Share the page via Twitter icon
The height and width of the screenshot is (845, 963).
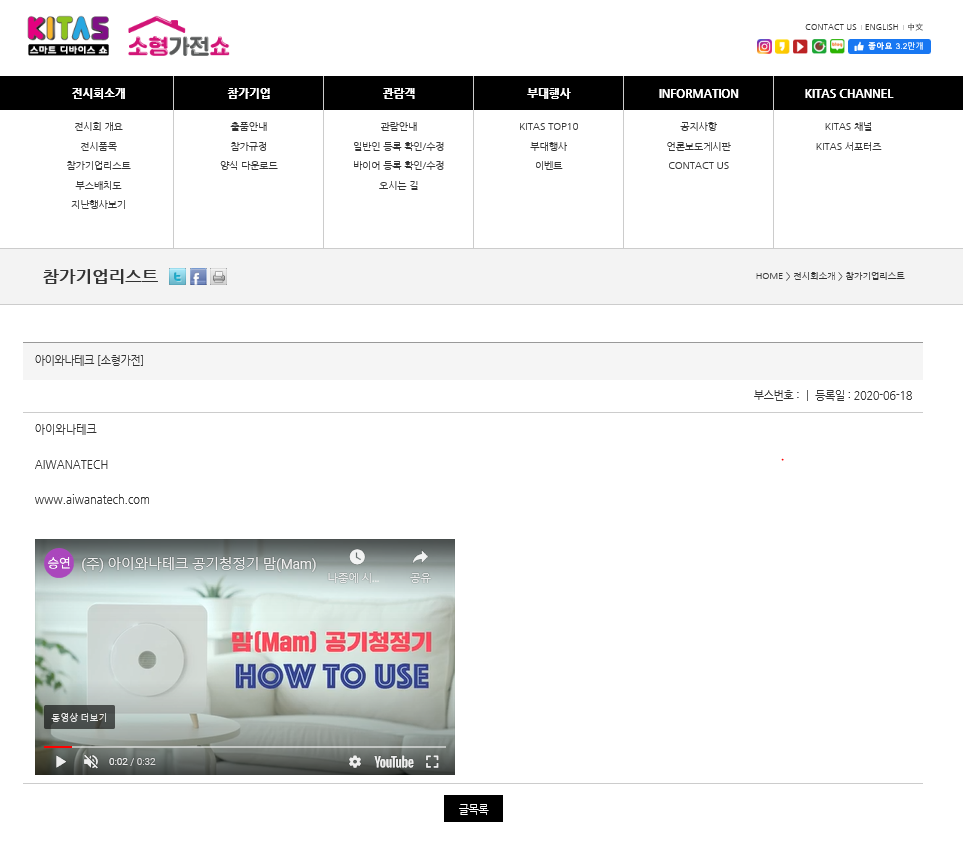click(177, 277)
